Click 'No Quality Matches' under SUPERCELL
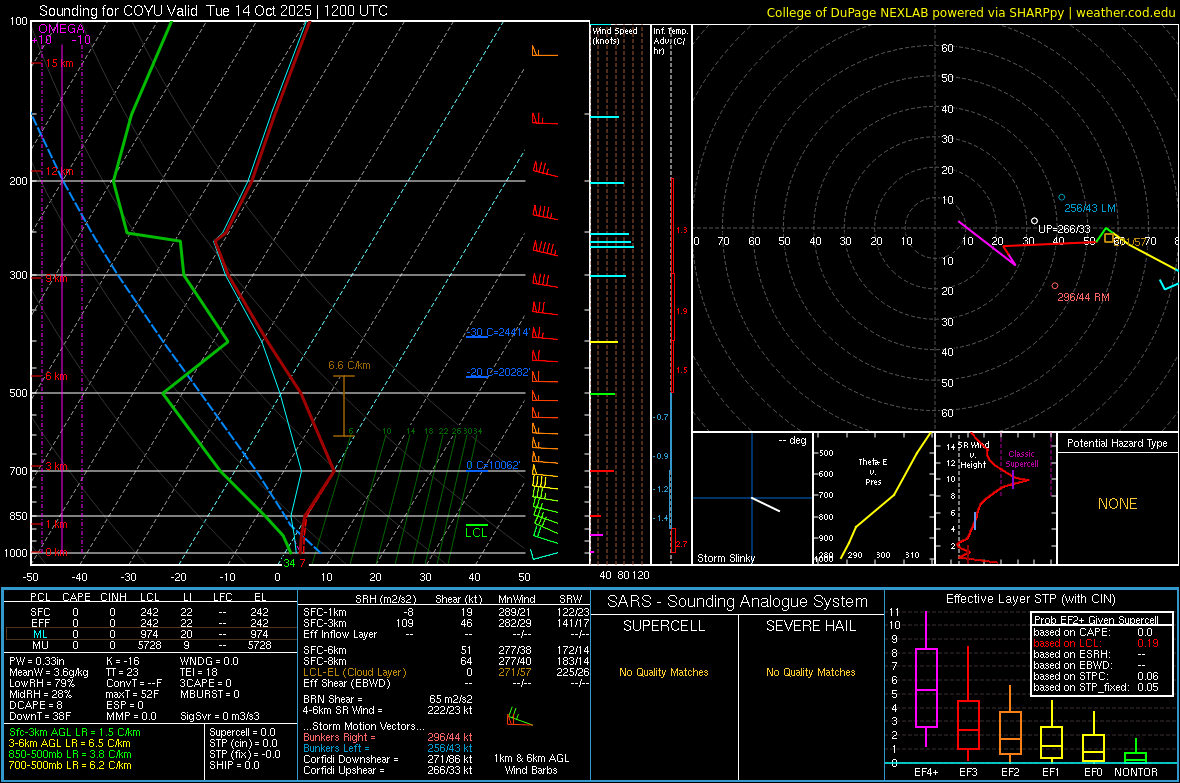This screenshot has height=783, width=1180. pos(664,672)
